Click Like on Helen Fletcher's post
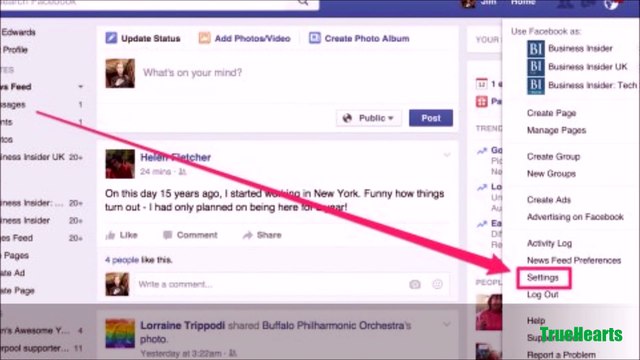Image resolution: width=640 pixels, height=360 pixels. click(x=128, y=235)
